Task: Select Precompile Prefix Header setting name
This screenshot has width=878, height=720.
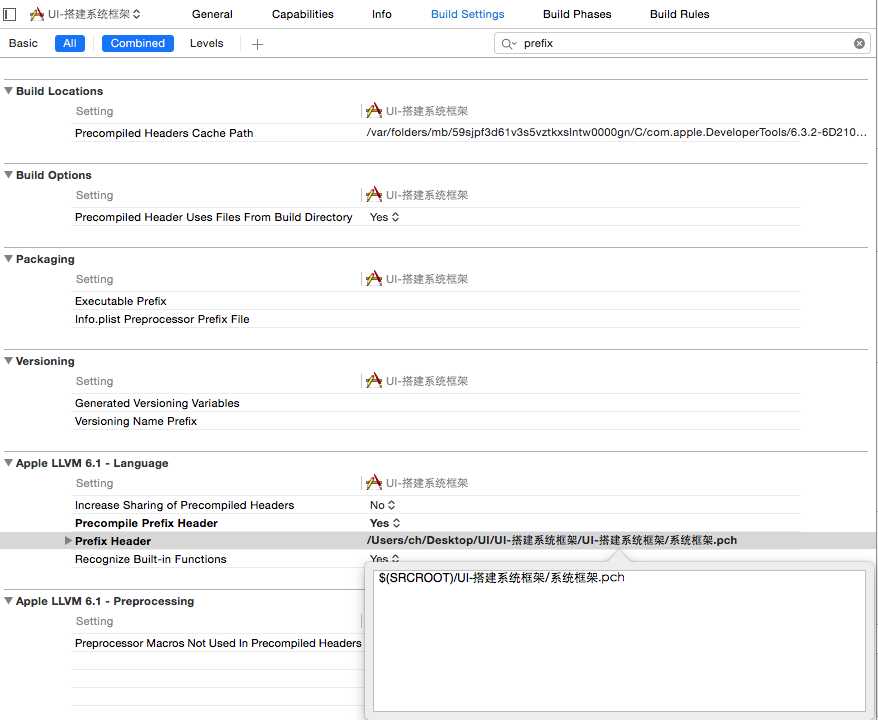Action: (x=146, y=523)
